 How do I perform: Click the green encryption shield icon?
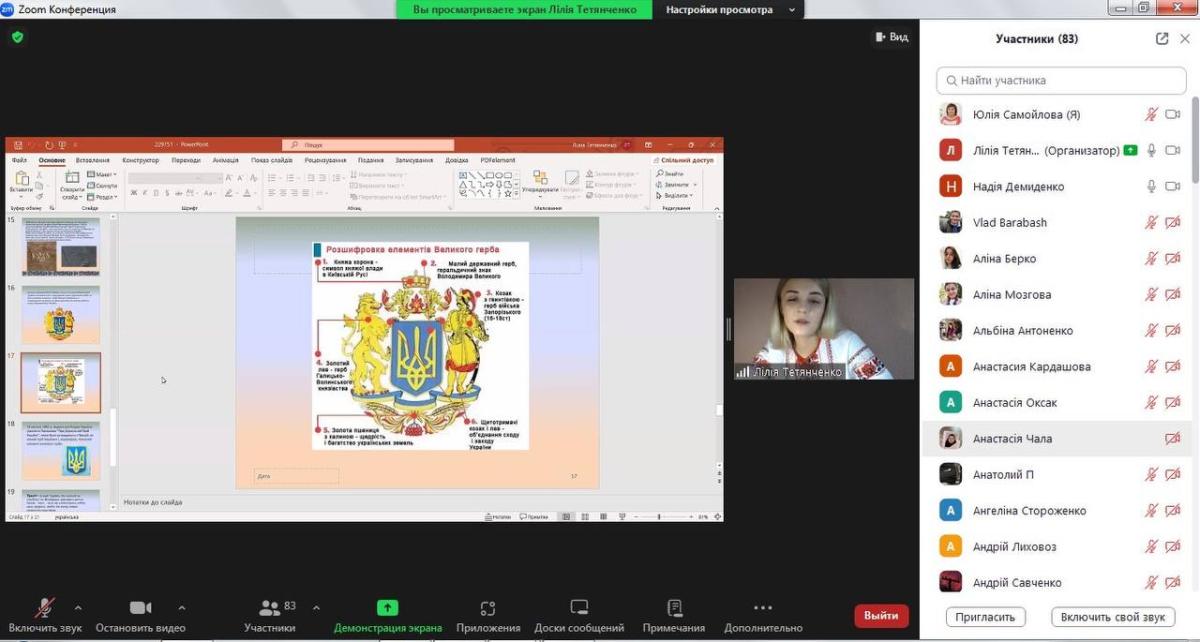click(x=17, y=37)
